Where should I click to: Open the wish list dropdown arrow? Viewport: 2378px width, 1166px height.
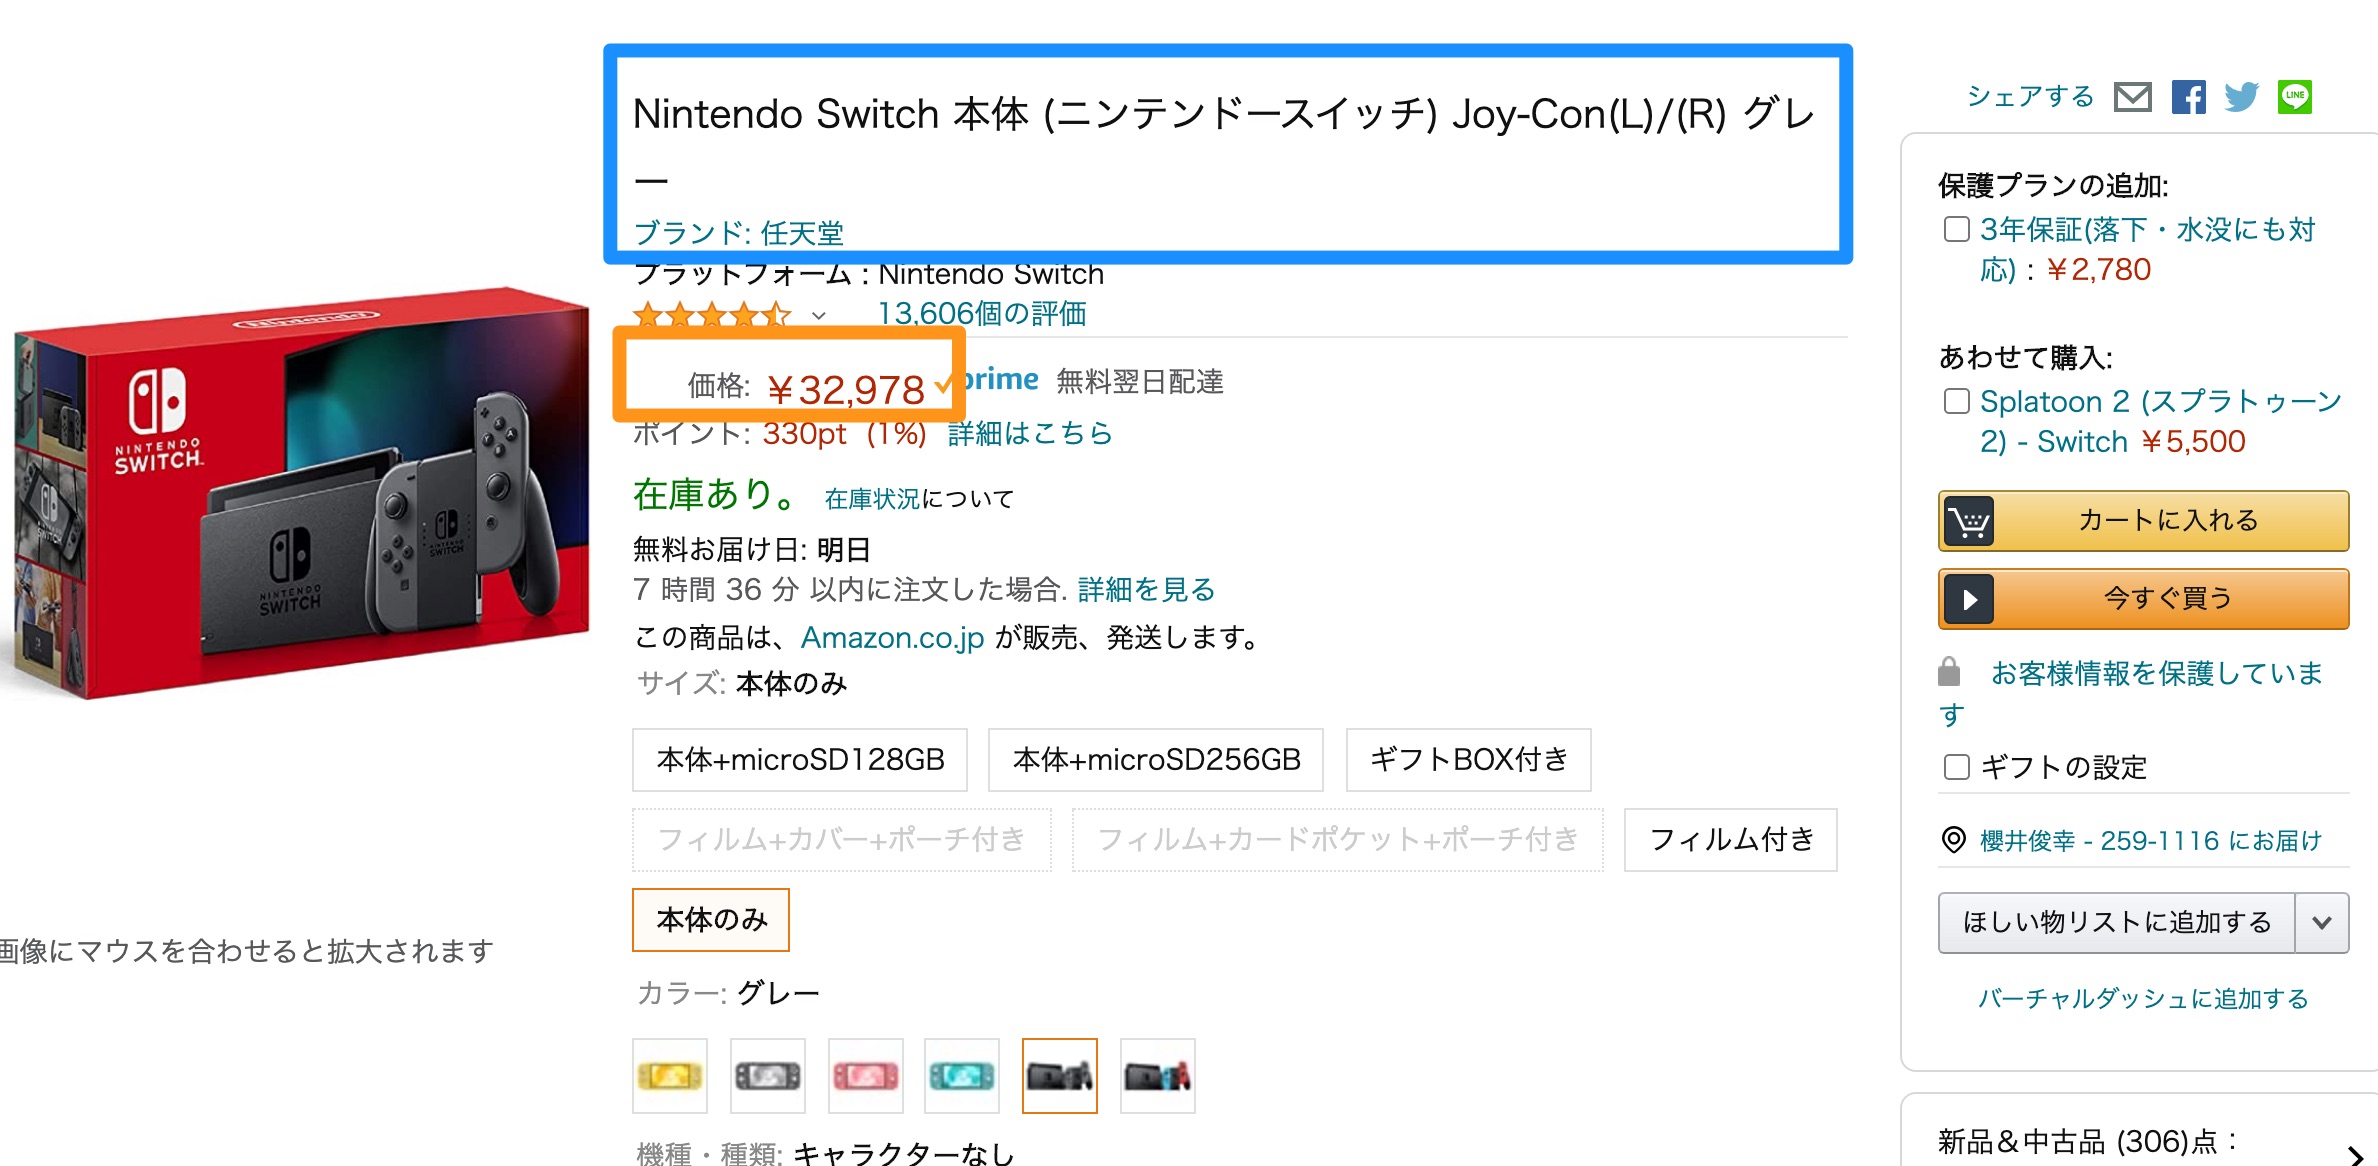pyautogui.click(x=2321, y=923)
